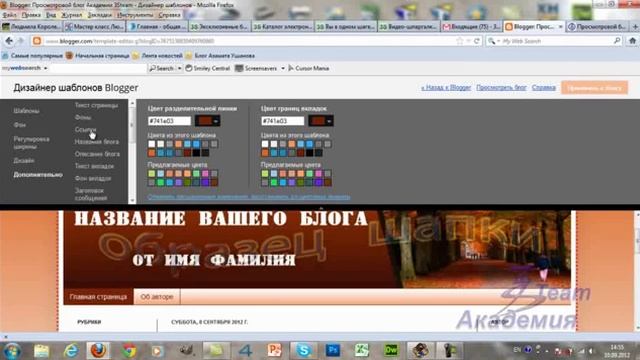This screenshot has width=640, height=360.
Task: Click Об авторе tab in blog preview
Action: (157, 297)
